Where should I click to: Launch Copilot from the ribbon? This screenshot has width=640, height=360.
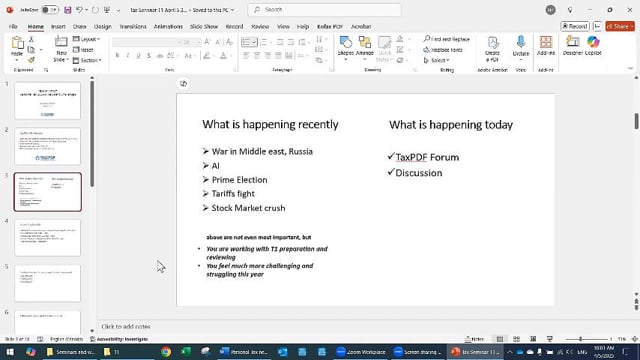pos(593,46)
